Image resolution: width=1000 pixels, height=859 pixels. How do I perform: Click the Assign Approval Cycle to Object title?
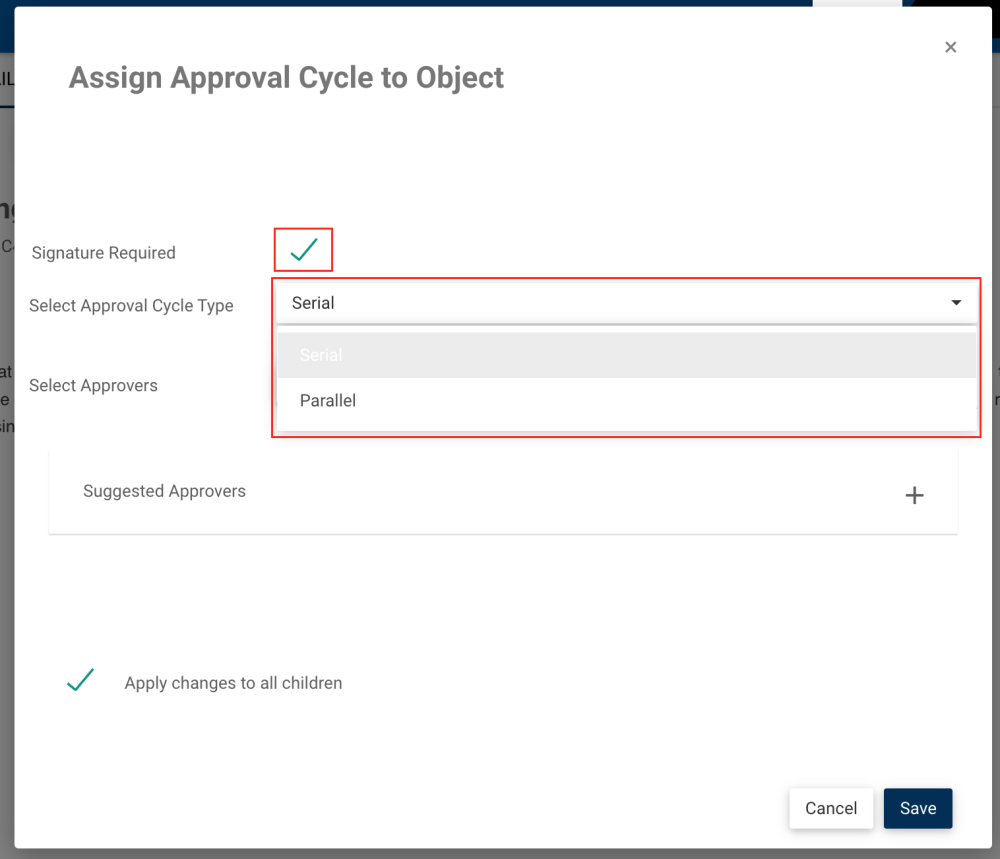[x=286, y=78]
